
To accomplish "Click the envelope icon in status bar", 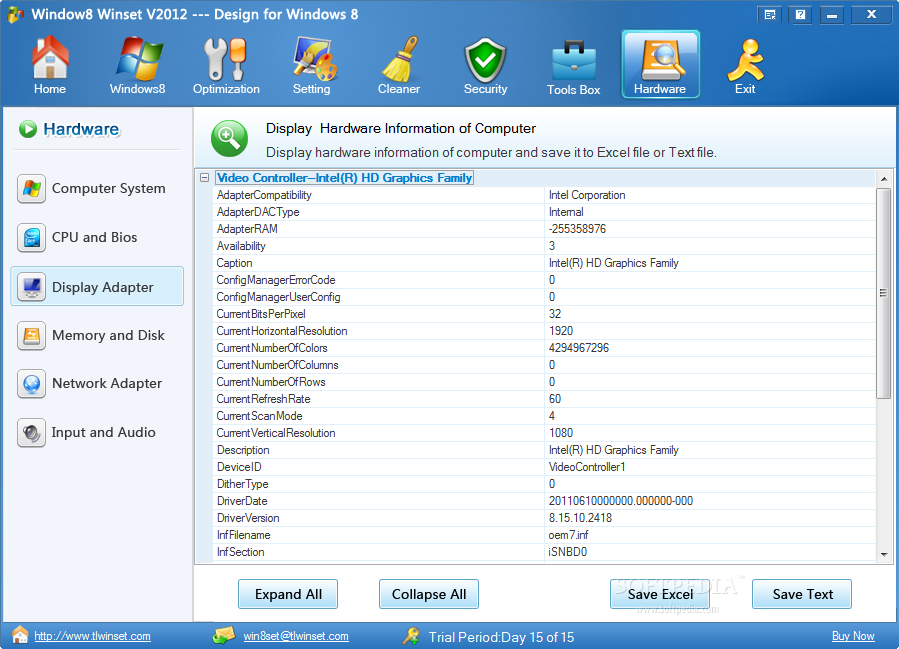I will pyautogui.click(x=224, y=635).
